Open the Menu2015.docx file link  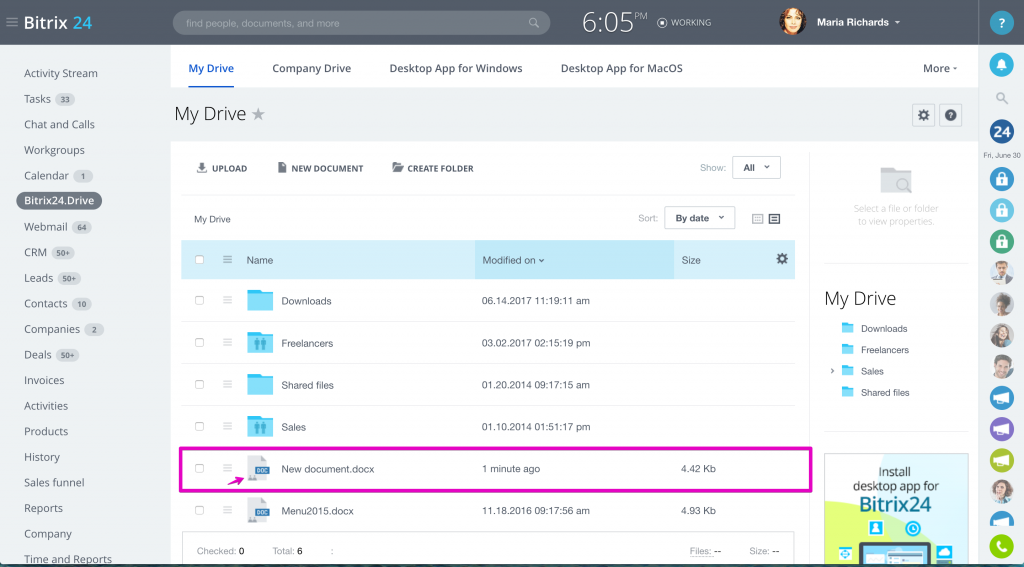point(317,511)
